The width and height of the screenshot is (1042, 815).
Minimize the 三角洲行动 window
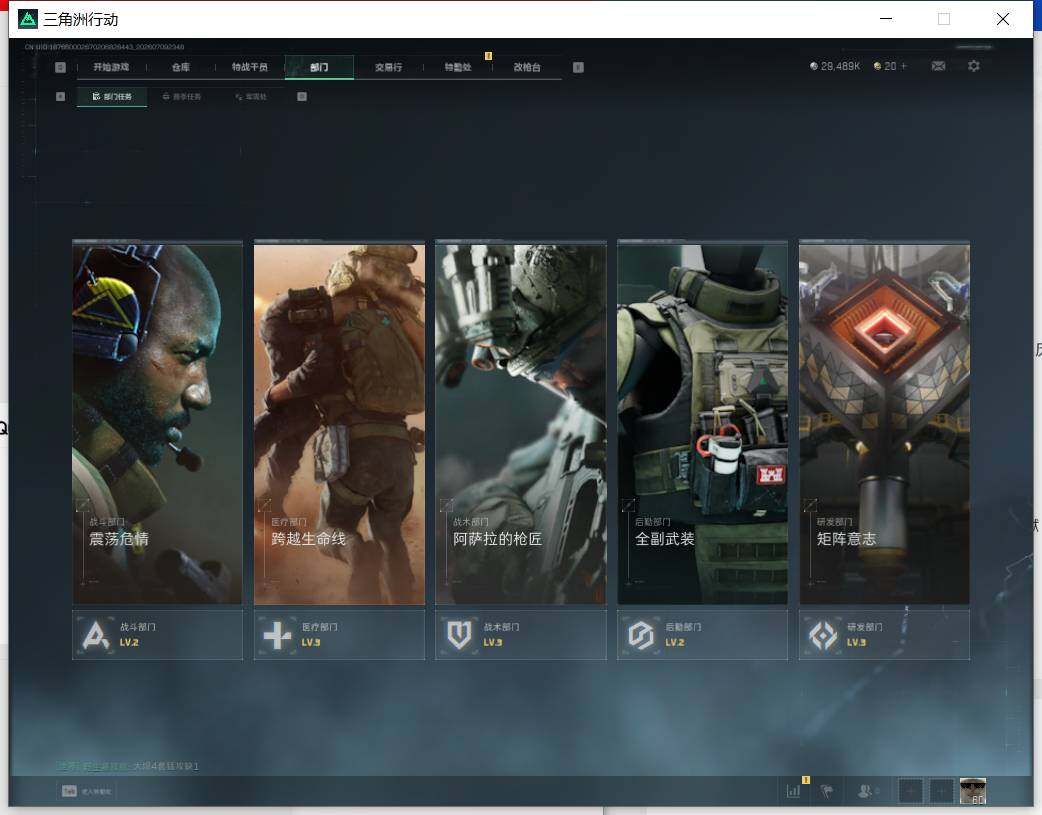coord(886,19)
